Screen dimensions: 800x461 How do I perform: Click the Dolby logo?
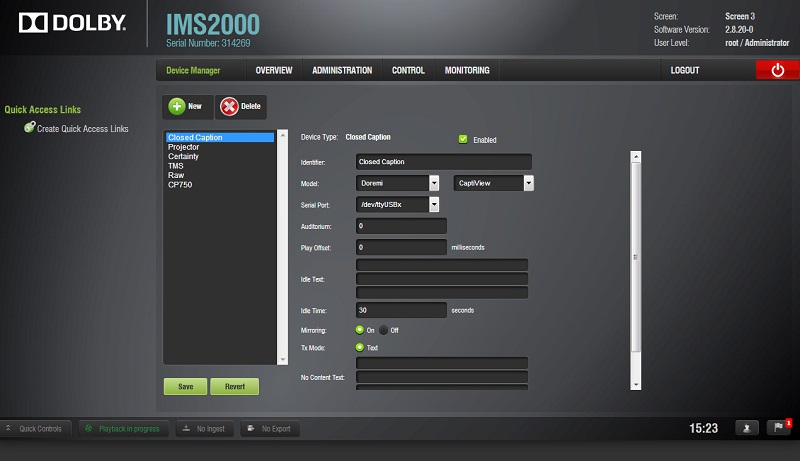tap(72, 23)
